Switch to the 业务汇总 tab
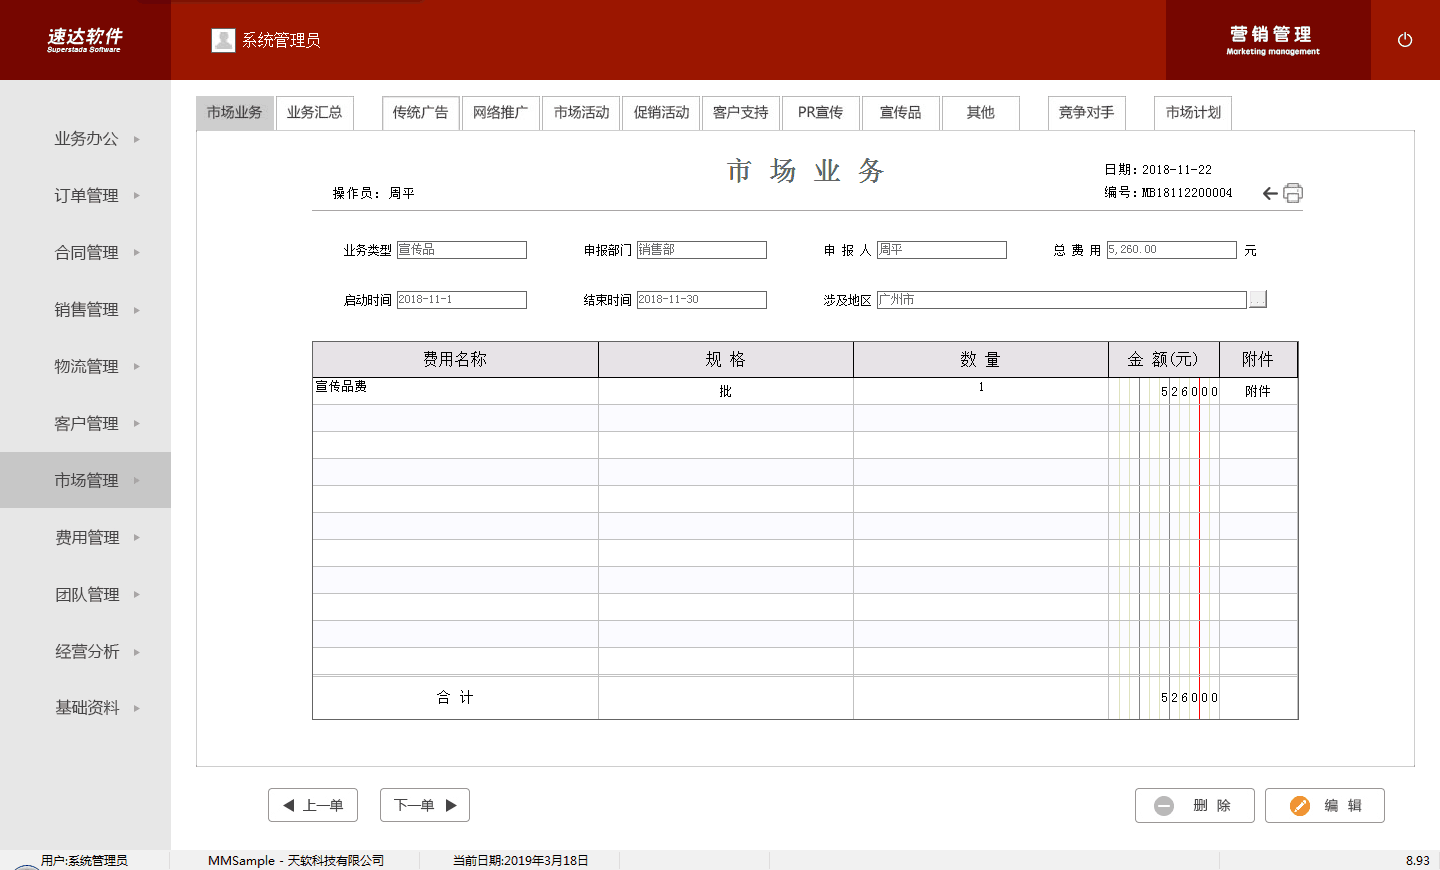The height and width of the screenshot is (870, 1440). click(314, 112)
